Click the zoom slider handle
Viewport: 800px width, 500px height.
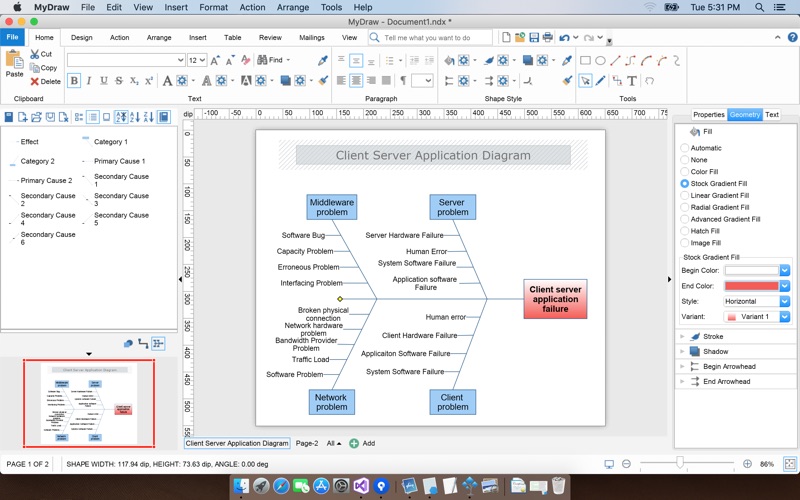(x=680, y=463)
